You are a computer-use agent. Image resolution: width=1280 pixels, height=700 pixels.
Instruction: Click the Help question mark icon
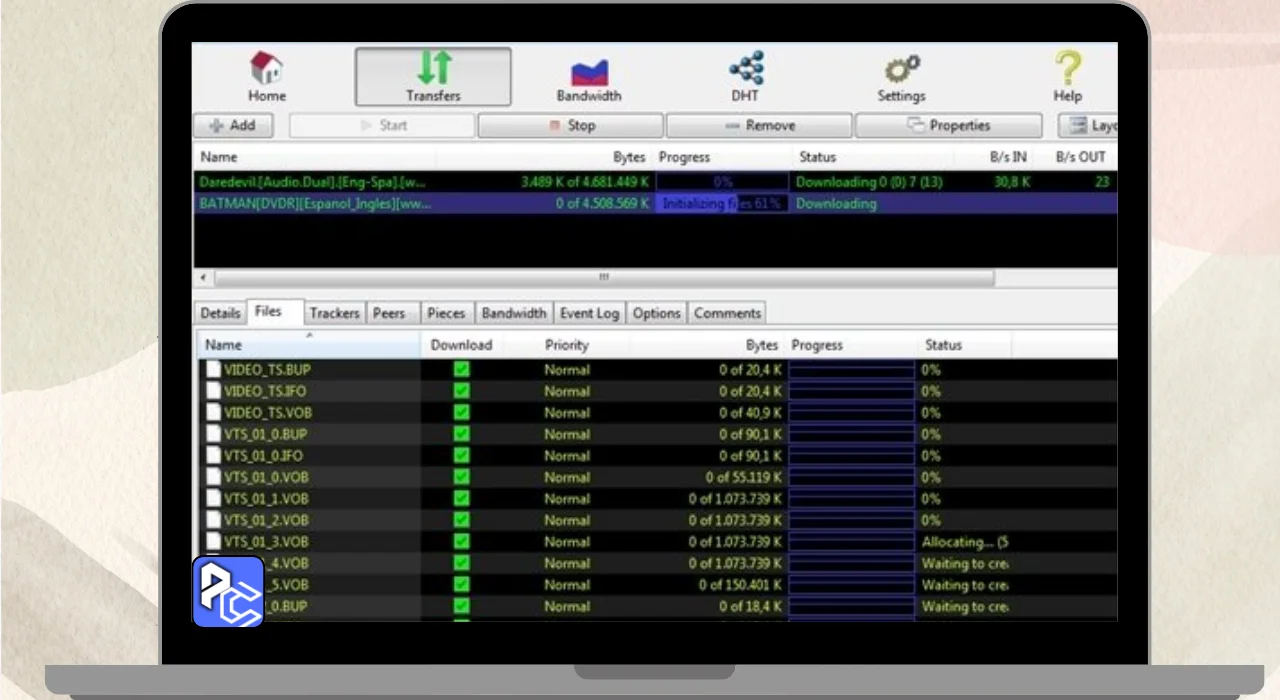coord(1067,68)
